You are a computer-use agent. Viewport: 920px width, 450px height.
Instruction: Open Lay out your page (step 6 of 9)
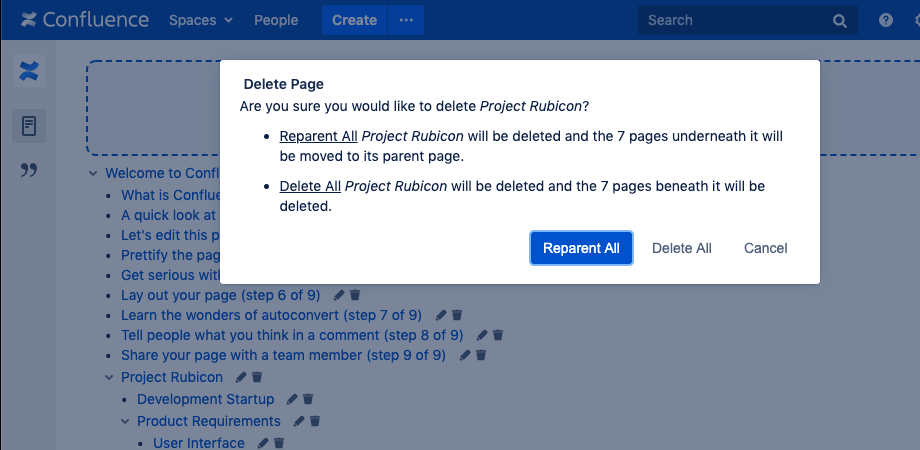[221, 295]
